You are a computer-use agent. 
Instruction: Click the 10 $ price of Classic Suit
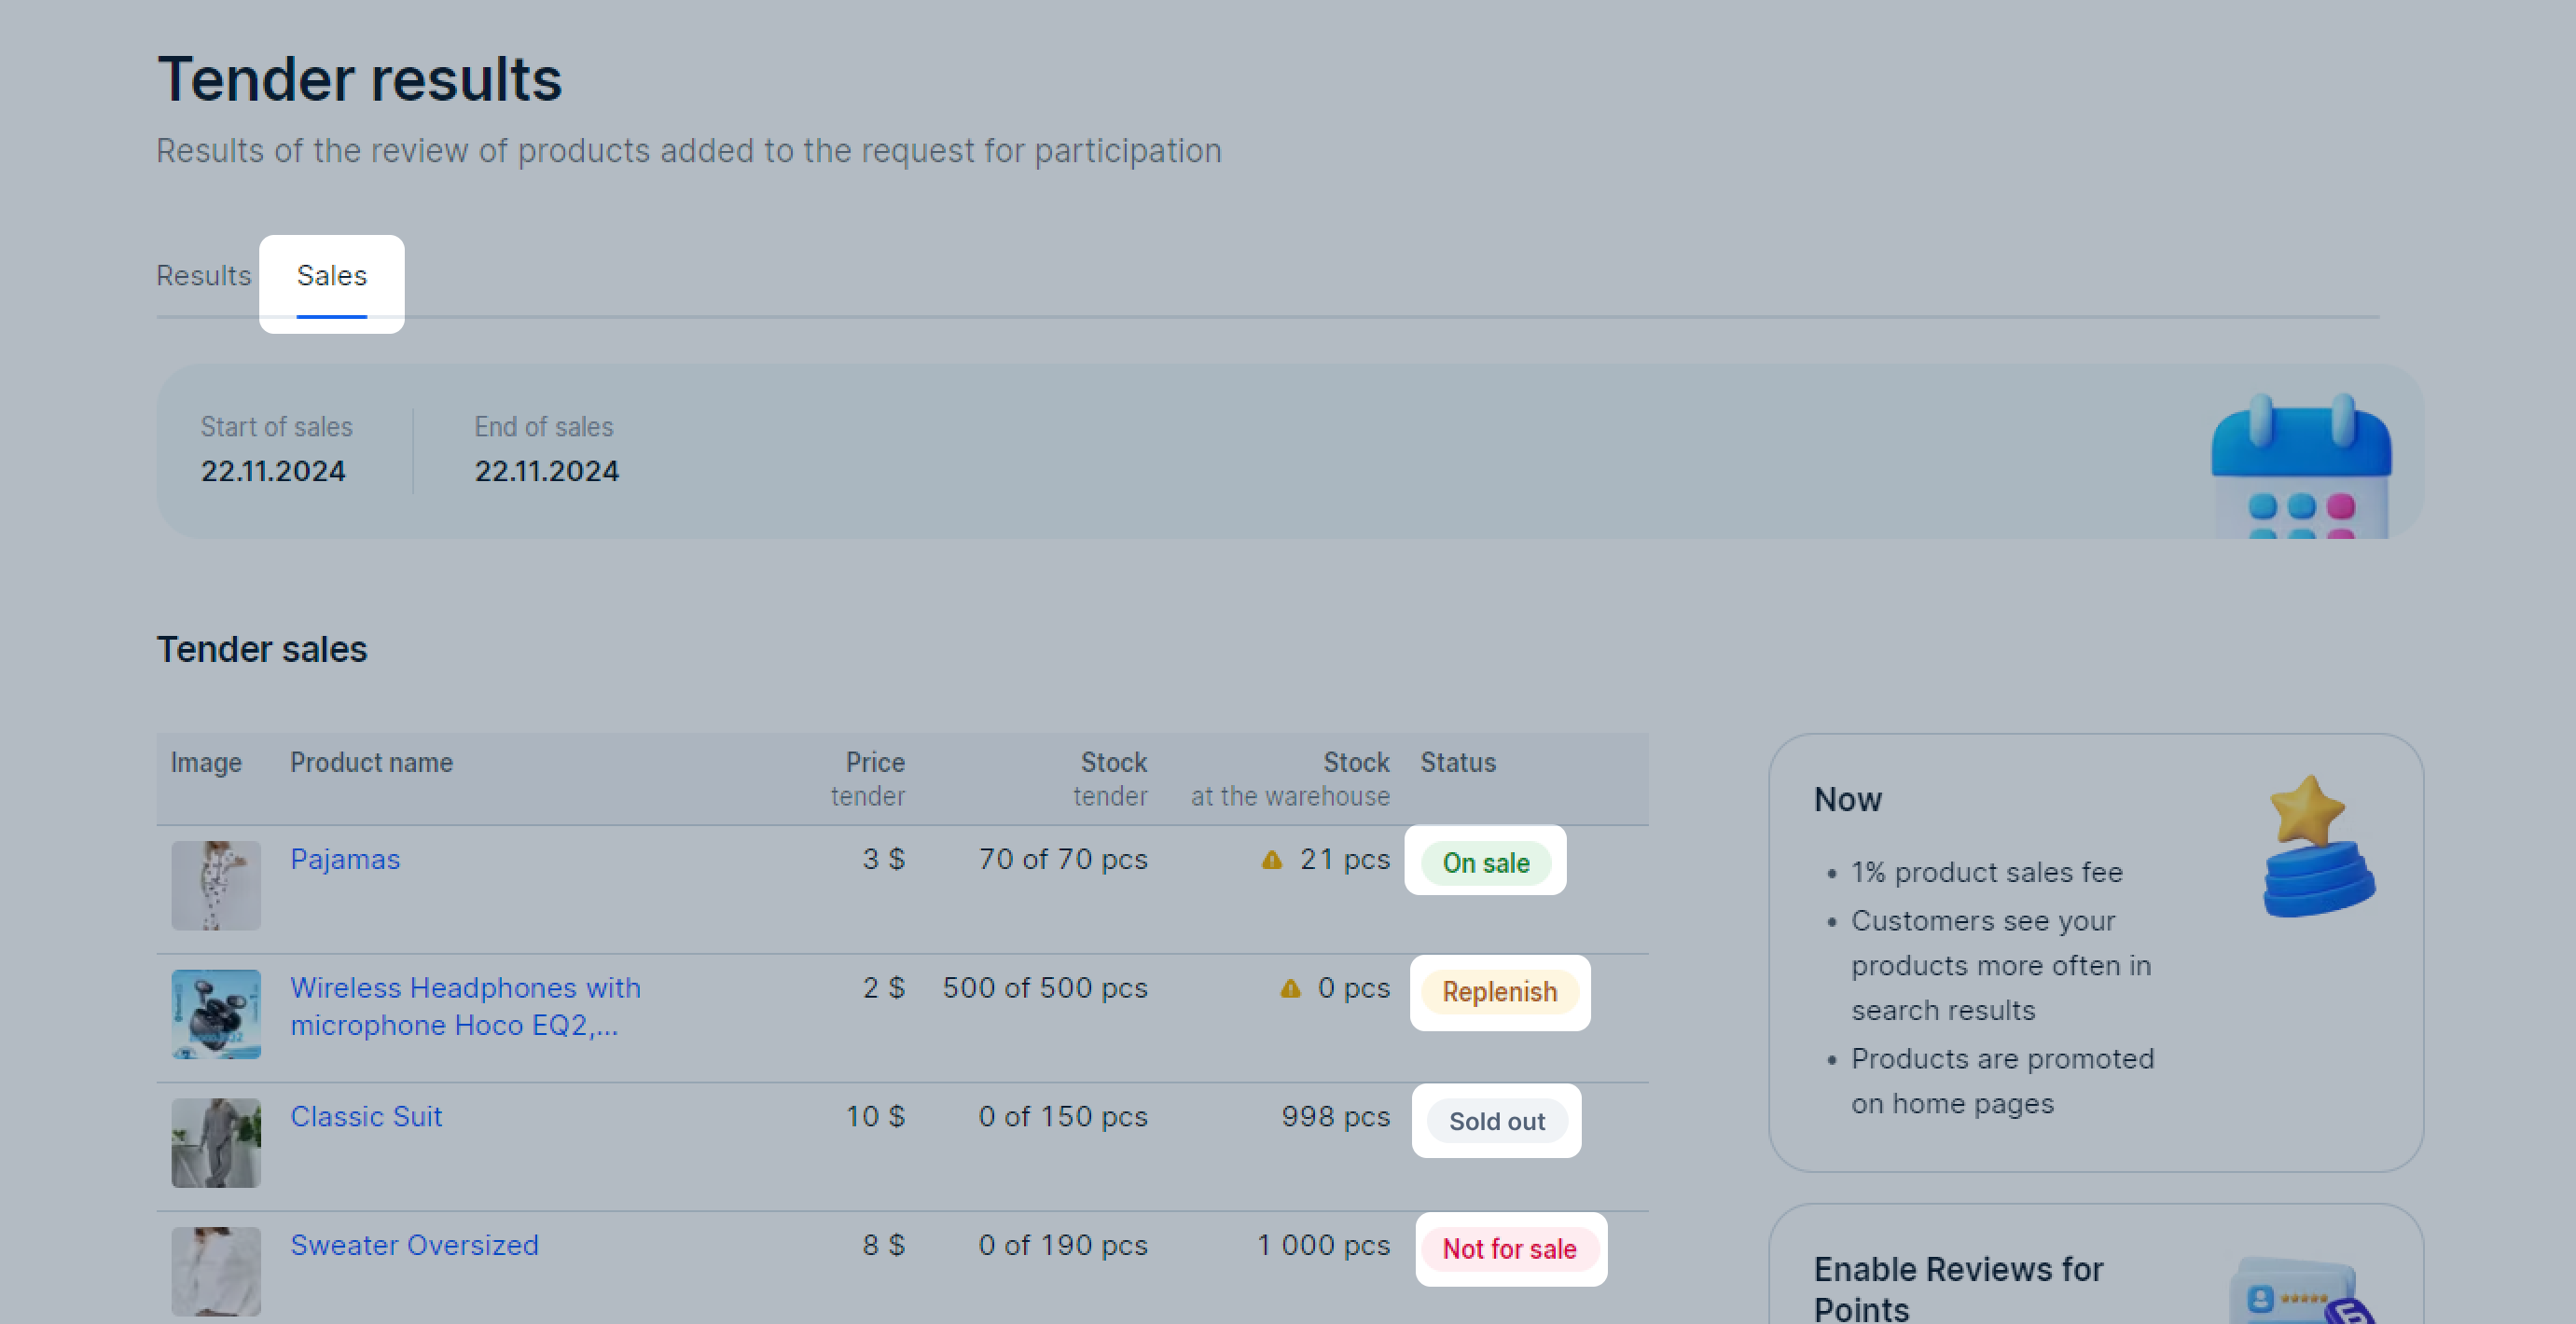coord(875,1116)
